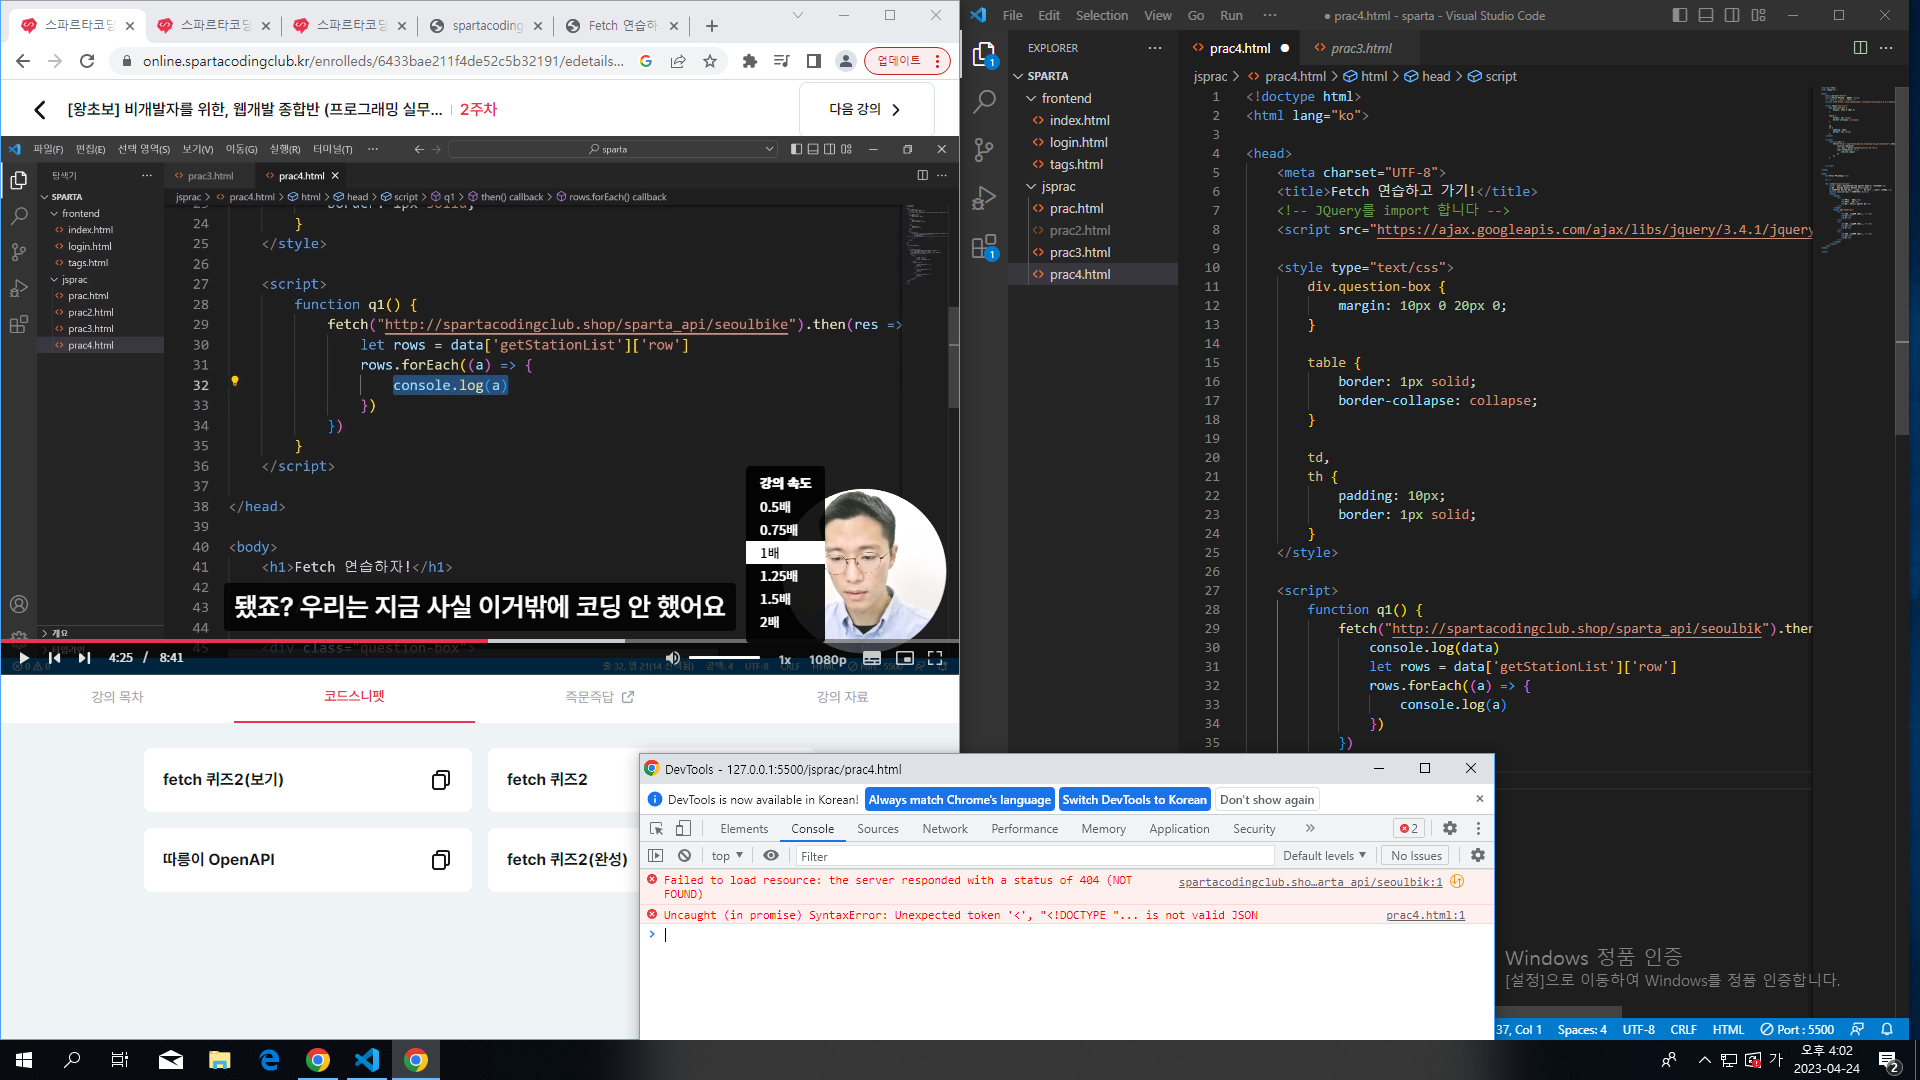Open 강의 목차 tab
The image size is (1920, 1080).
(x=117, y=697)
